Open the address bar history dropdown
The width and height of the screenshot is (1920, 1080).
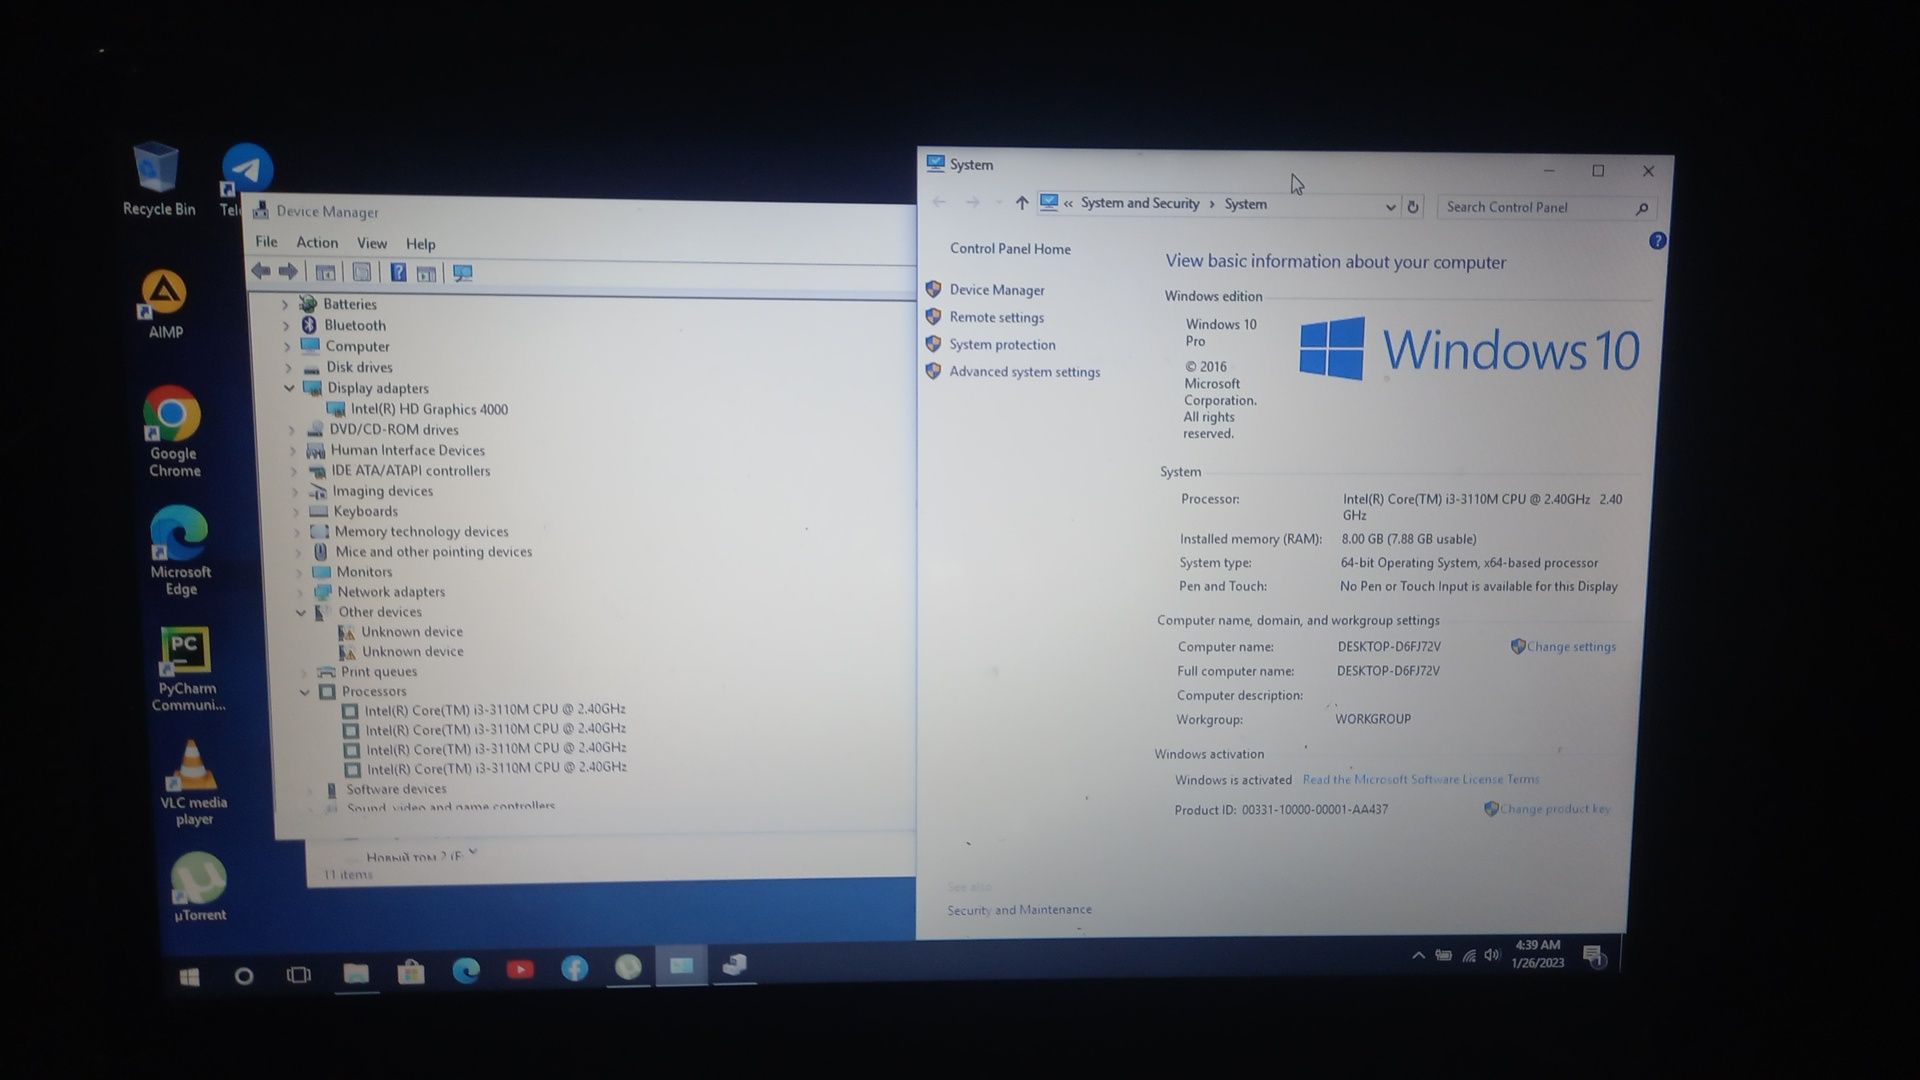click(x=1390, y=207)
